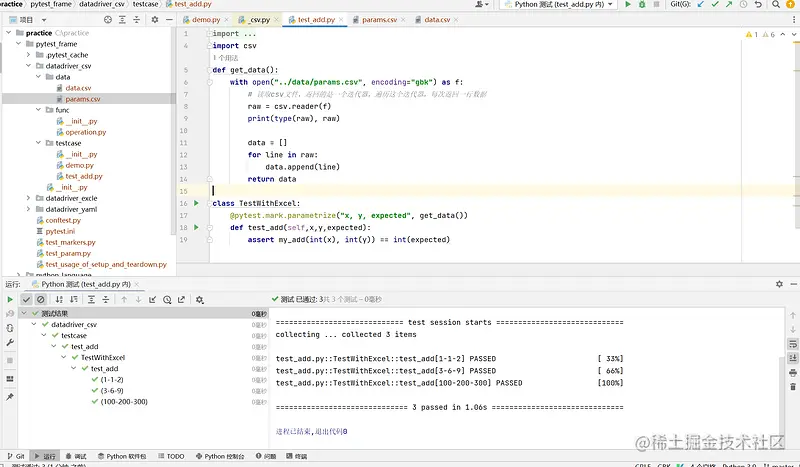Collapse the func folder
Viewport: 800px width, 467px height.
point(38,110)
